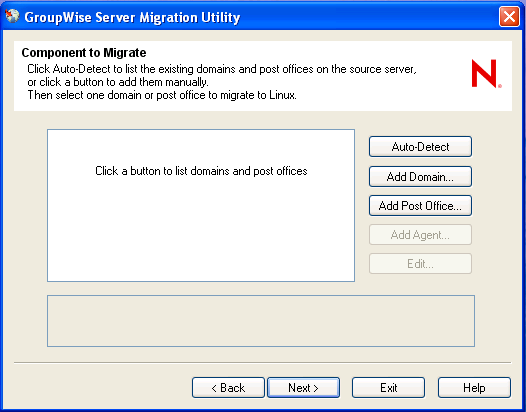Choose Add Post Office button

click(420, 206)
